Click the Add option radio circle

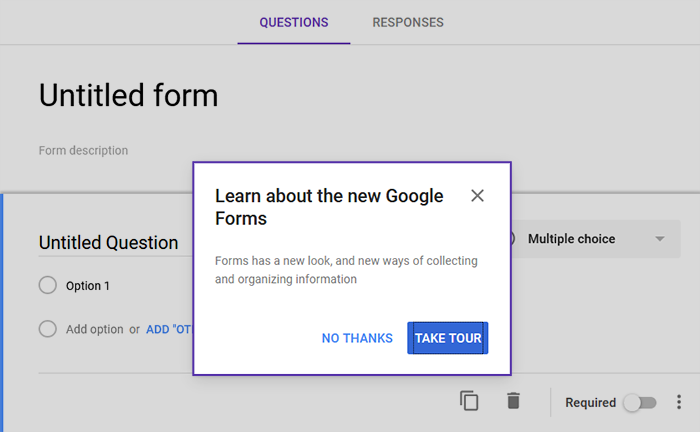48,329
